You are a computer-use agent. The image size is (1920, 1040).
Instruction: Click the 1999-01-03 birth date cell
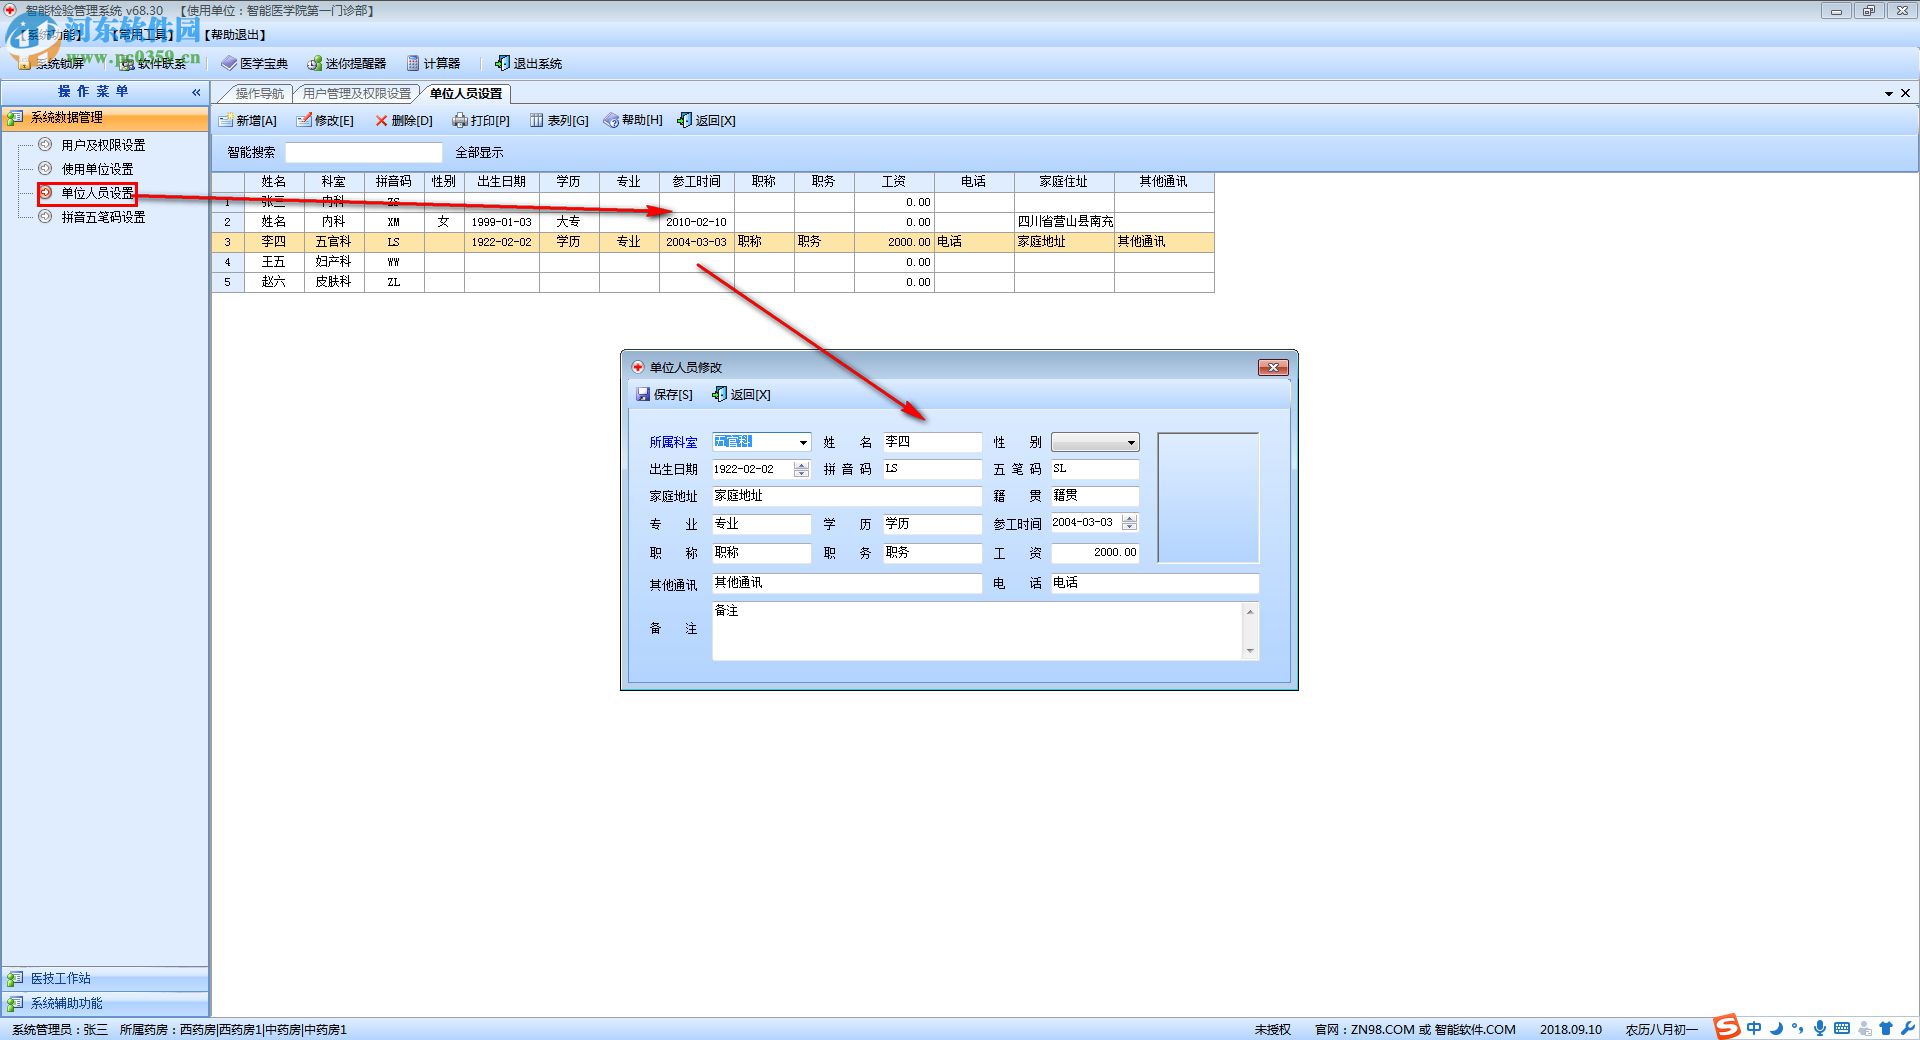(x=502, y=222)
